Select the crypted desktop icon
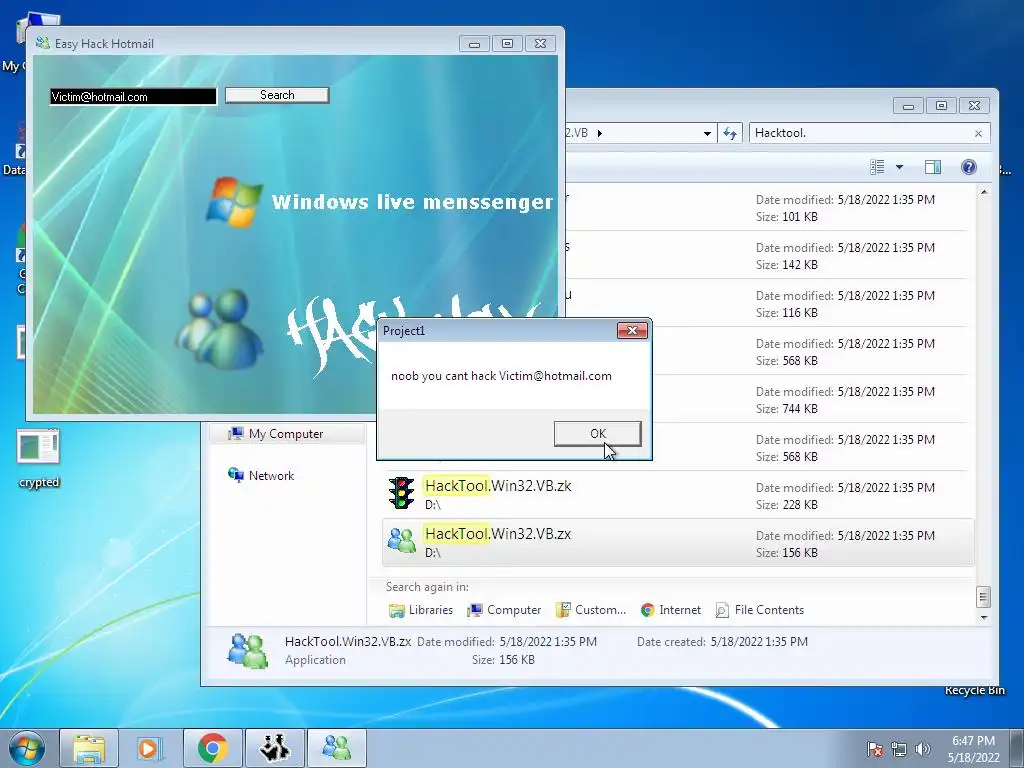The height and width of the screenshot is (768, 1024). click(39, 458)
